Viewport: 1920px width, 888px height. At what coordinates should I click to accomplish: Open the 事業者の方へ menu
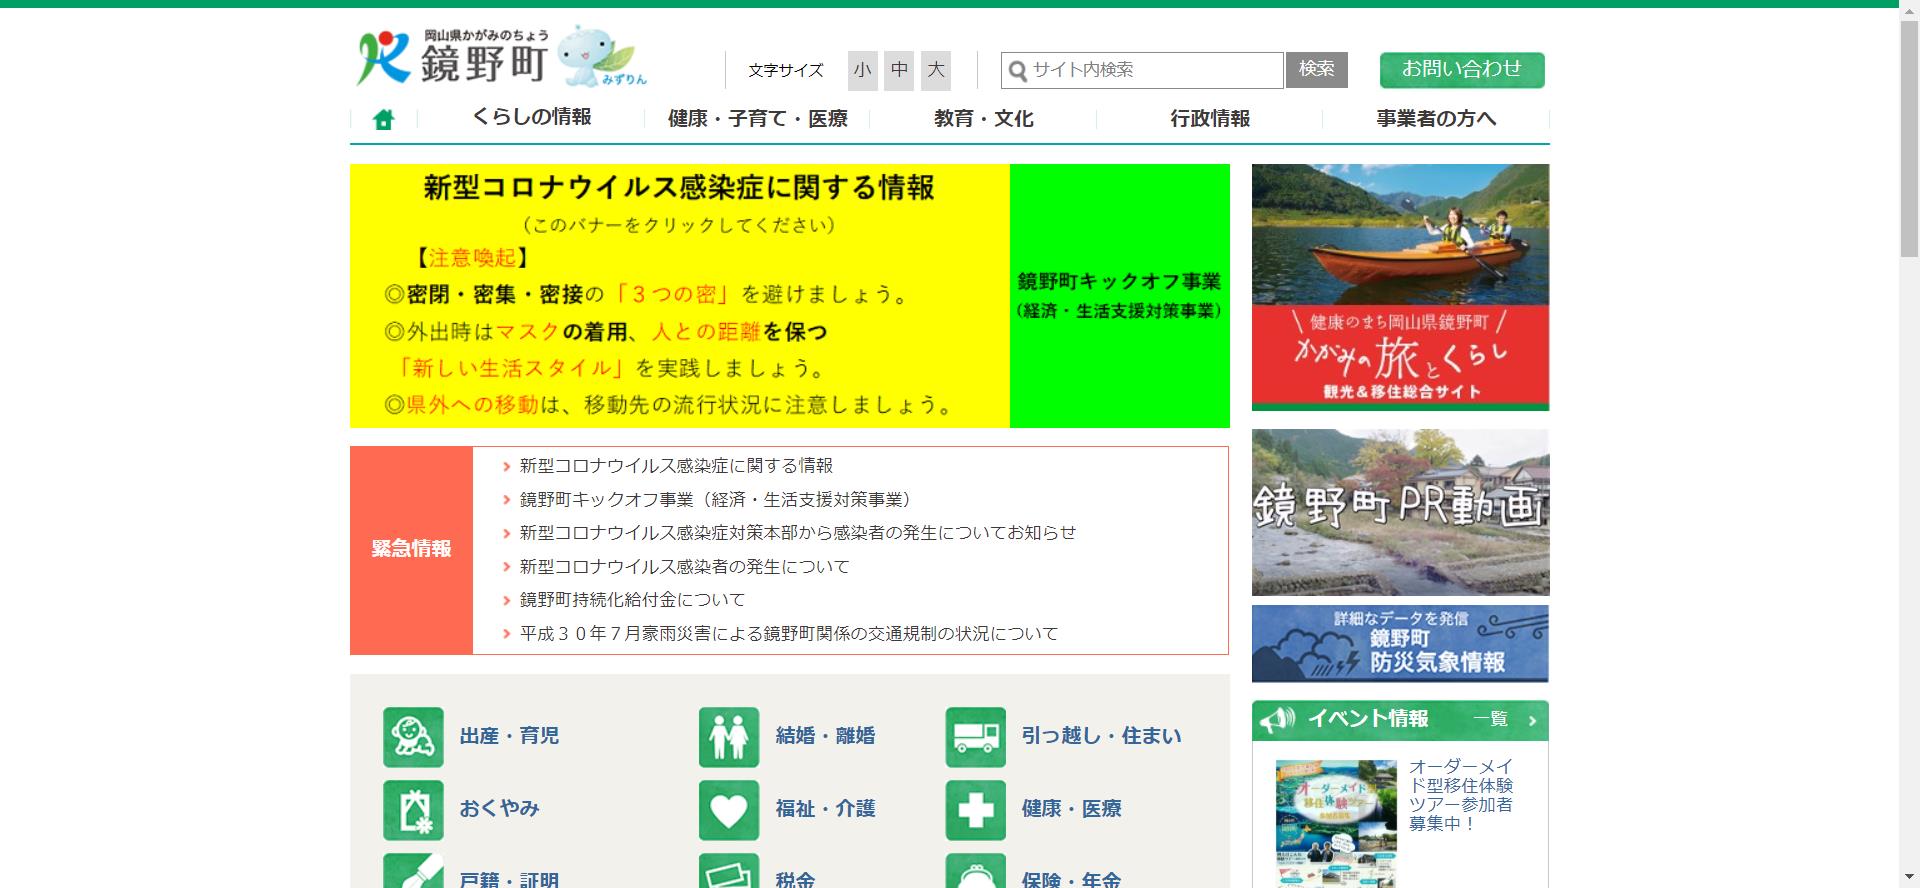1436,119
